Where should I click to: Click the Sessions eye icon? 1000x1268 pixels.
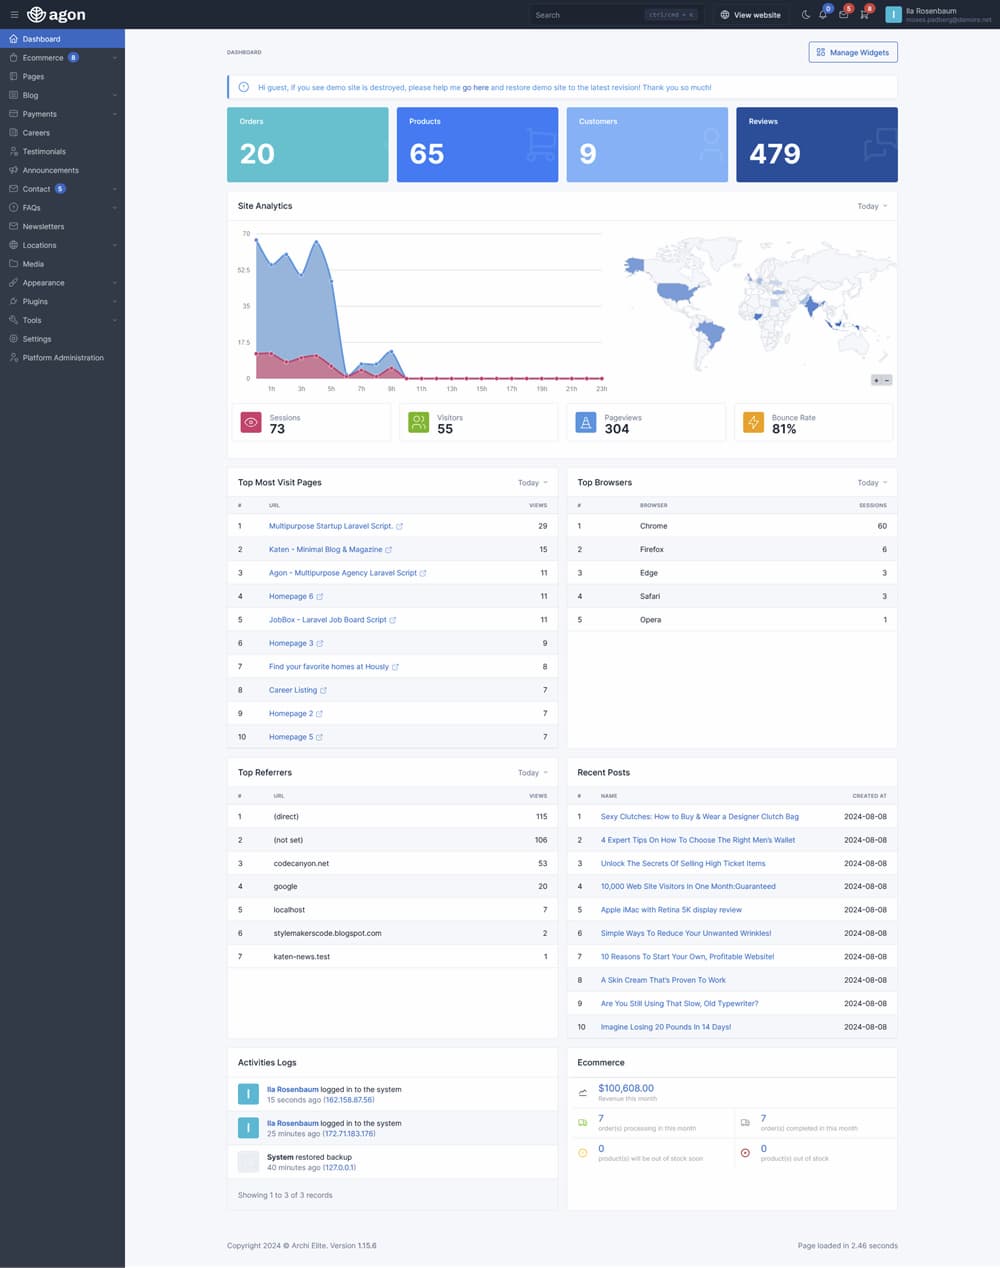click(251, 423)
